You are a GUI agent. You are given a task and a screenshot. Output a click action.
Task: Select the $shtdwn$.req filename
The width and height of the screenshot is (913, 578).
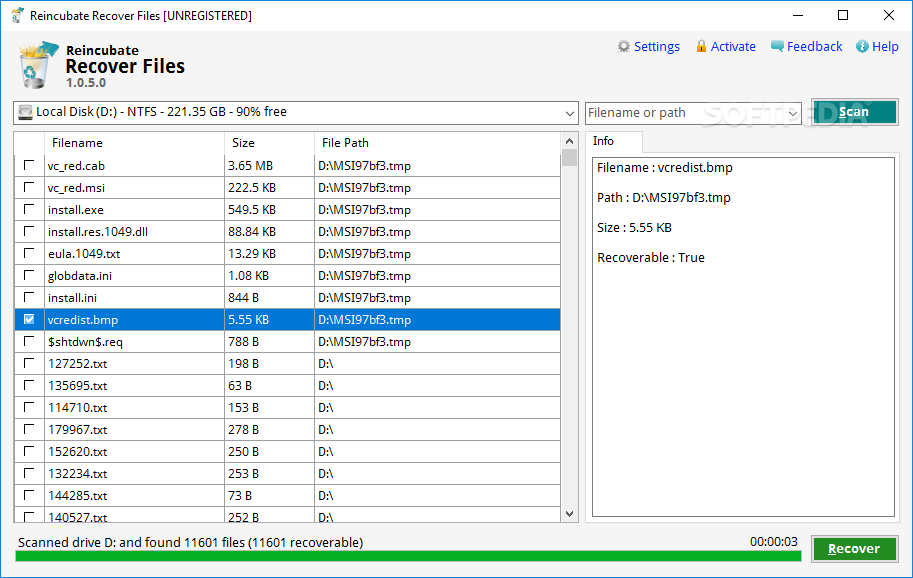coord(85,342)
